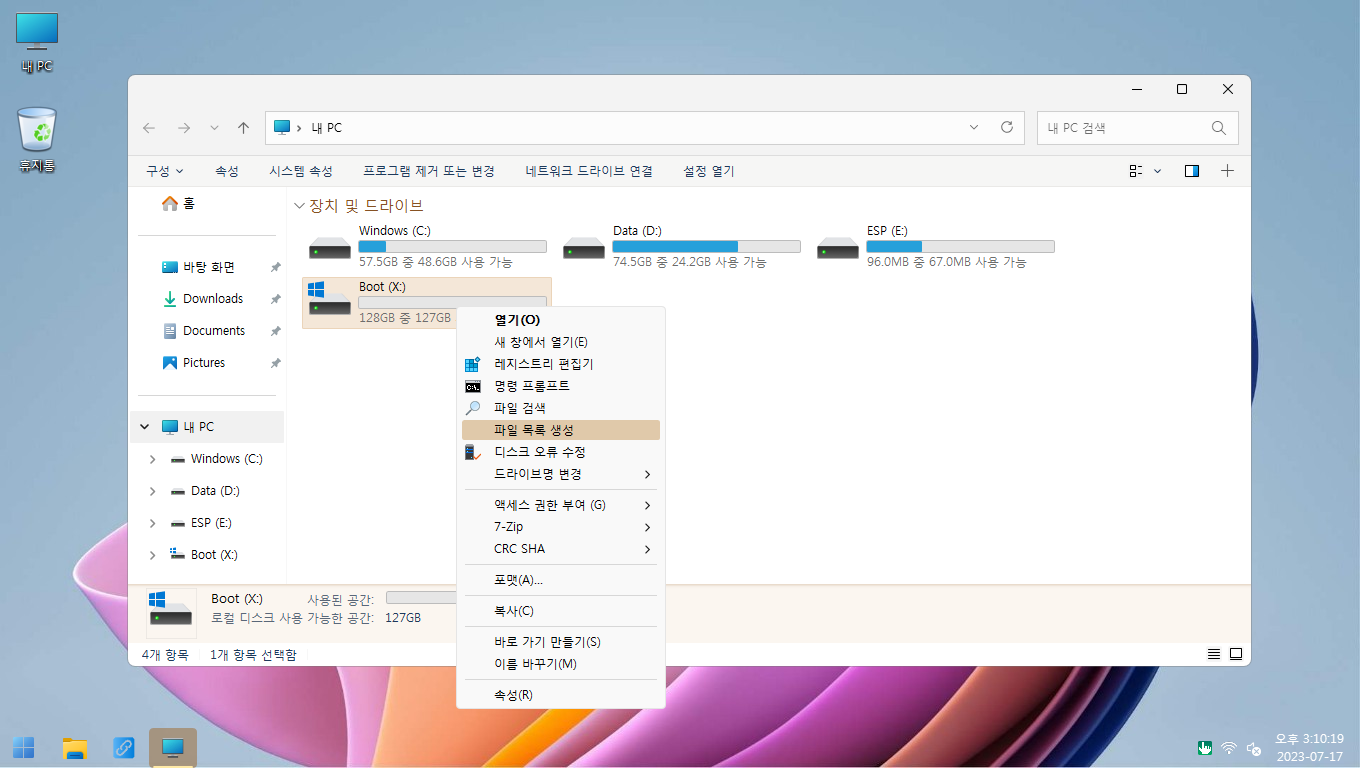
Task: Click the green tray hand icon
Action: pos(1205,747)
